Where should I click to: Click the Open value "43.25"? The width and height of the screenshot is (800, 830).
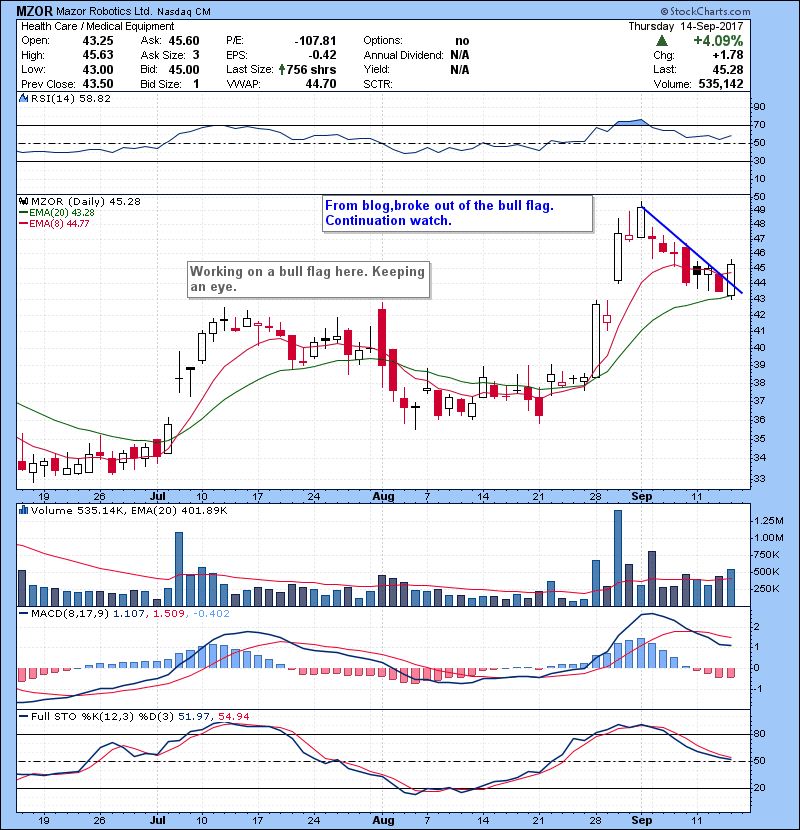pos(98,41)
